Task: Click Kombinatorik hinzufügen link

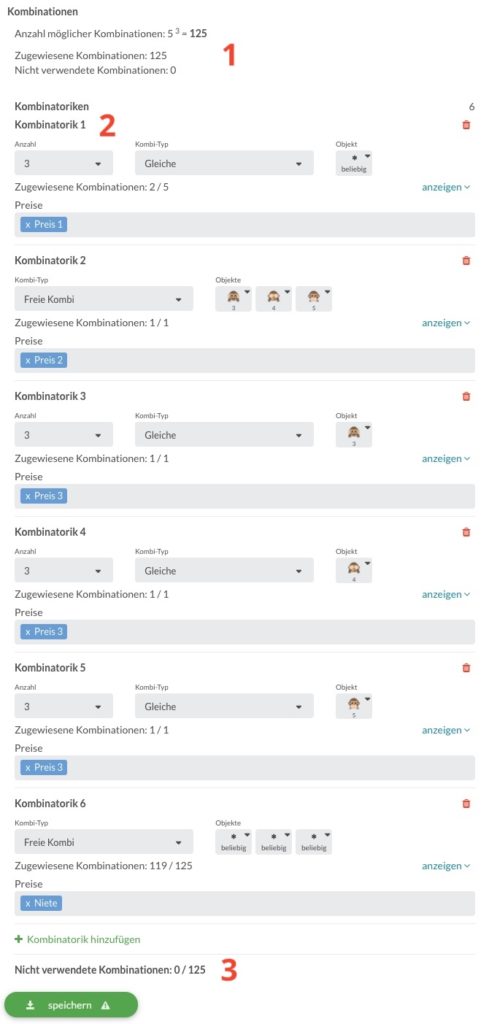Action: pos(78,940)
